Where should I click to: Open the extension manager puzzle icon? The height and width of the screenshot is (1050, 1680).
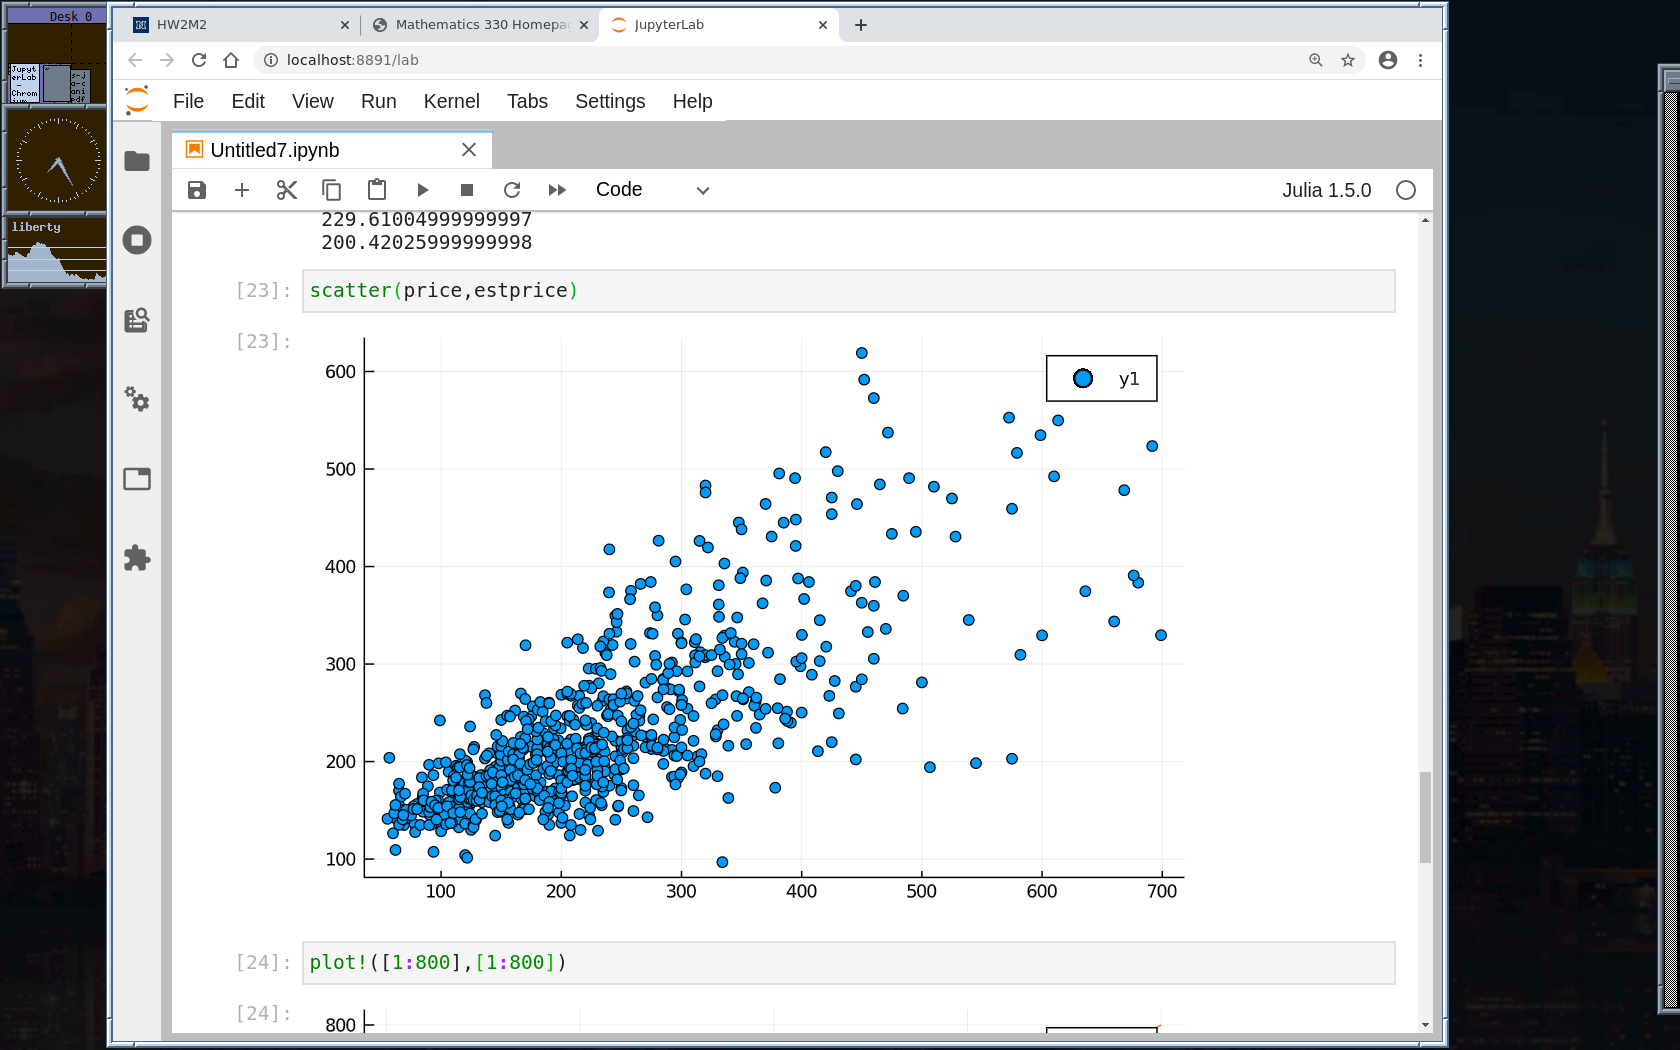pyautogui.click(x=137, y=558)
